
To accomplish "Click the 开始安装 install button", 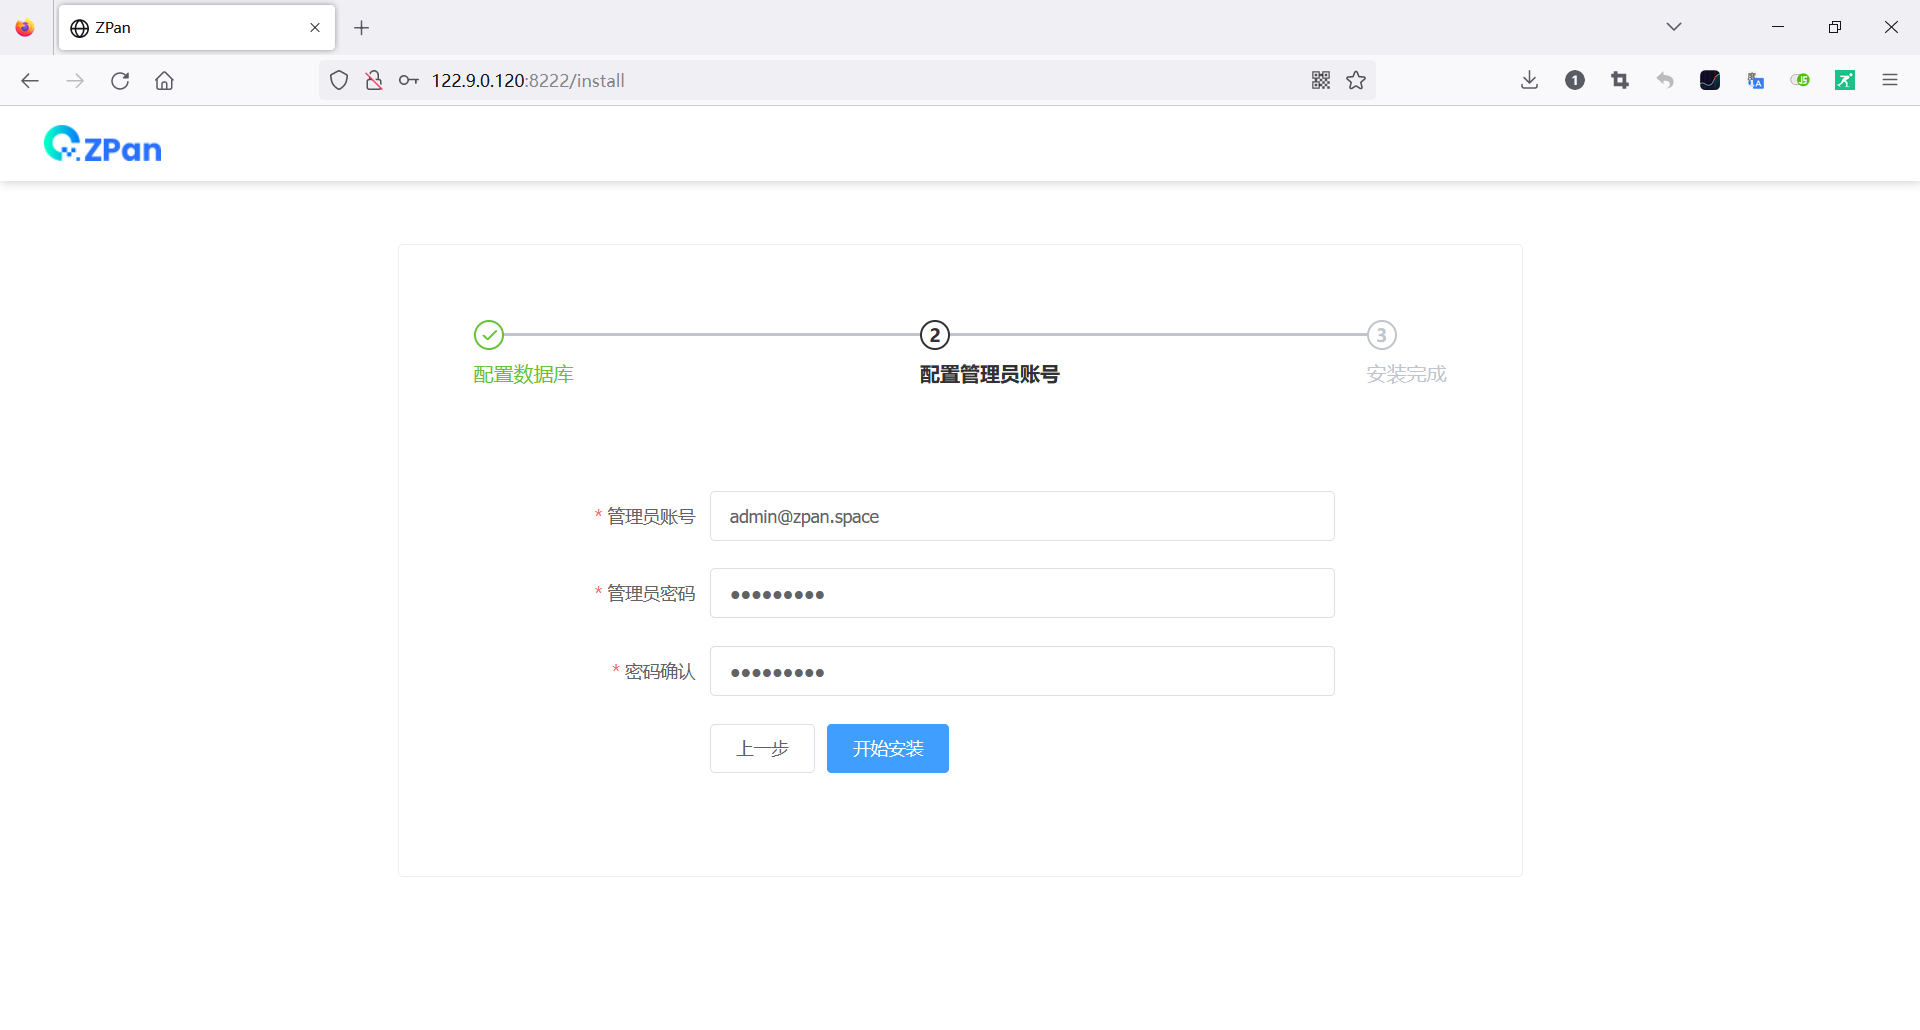I will pyautogui.click(x=887, y=748).
